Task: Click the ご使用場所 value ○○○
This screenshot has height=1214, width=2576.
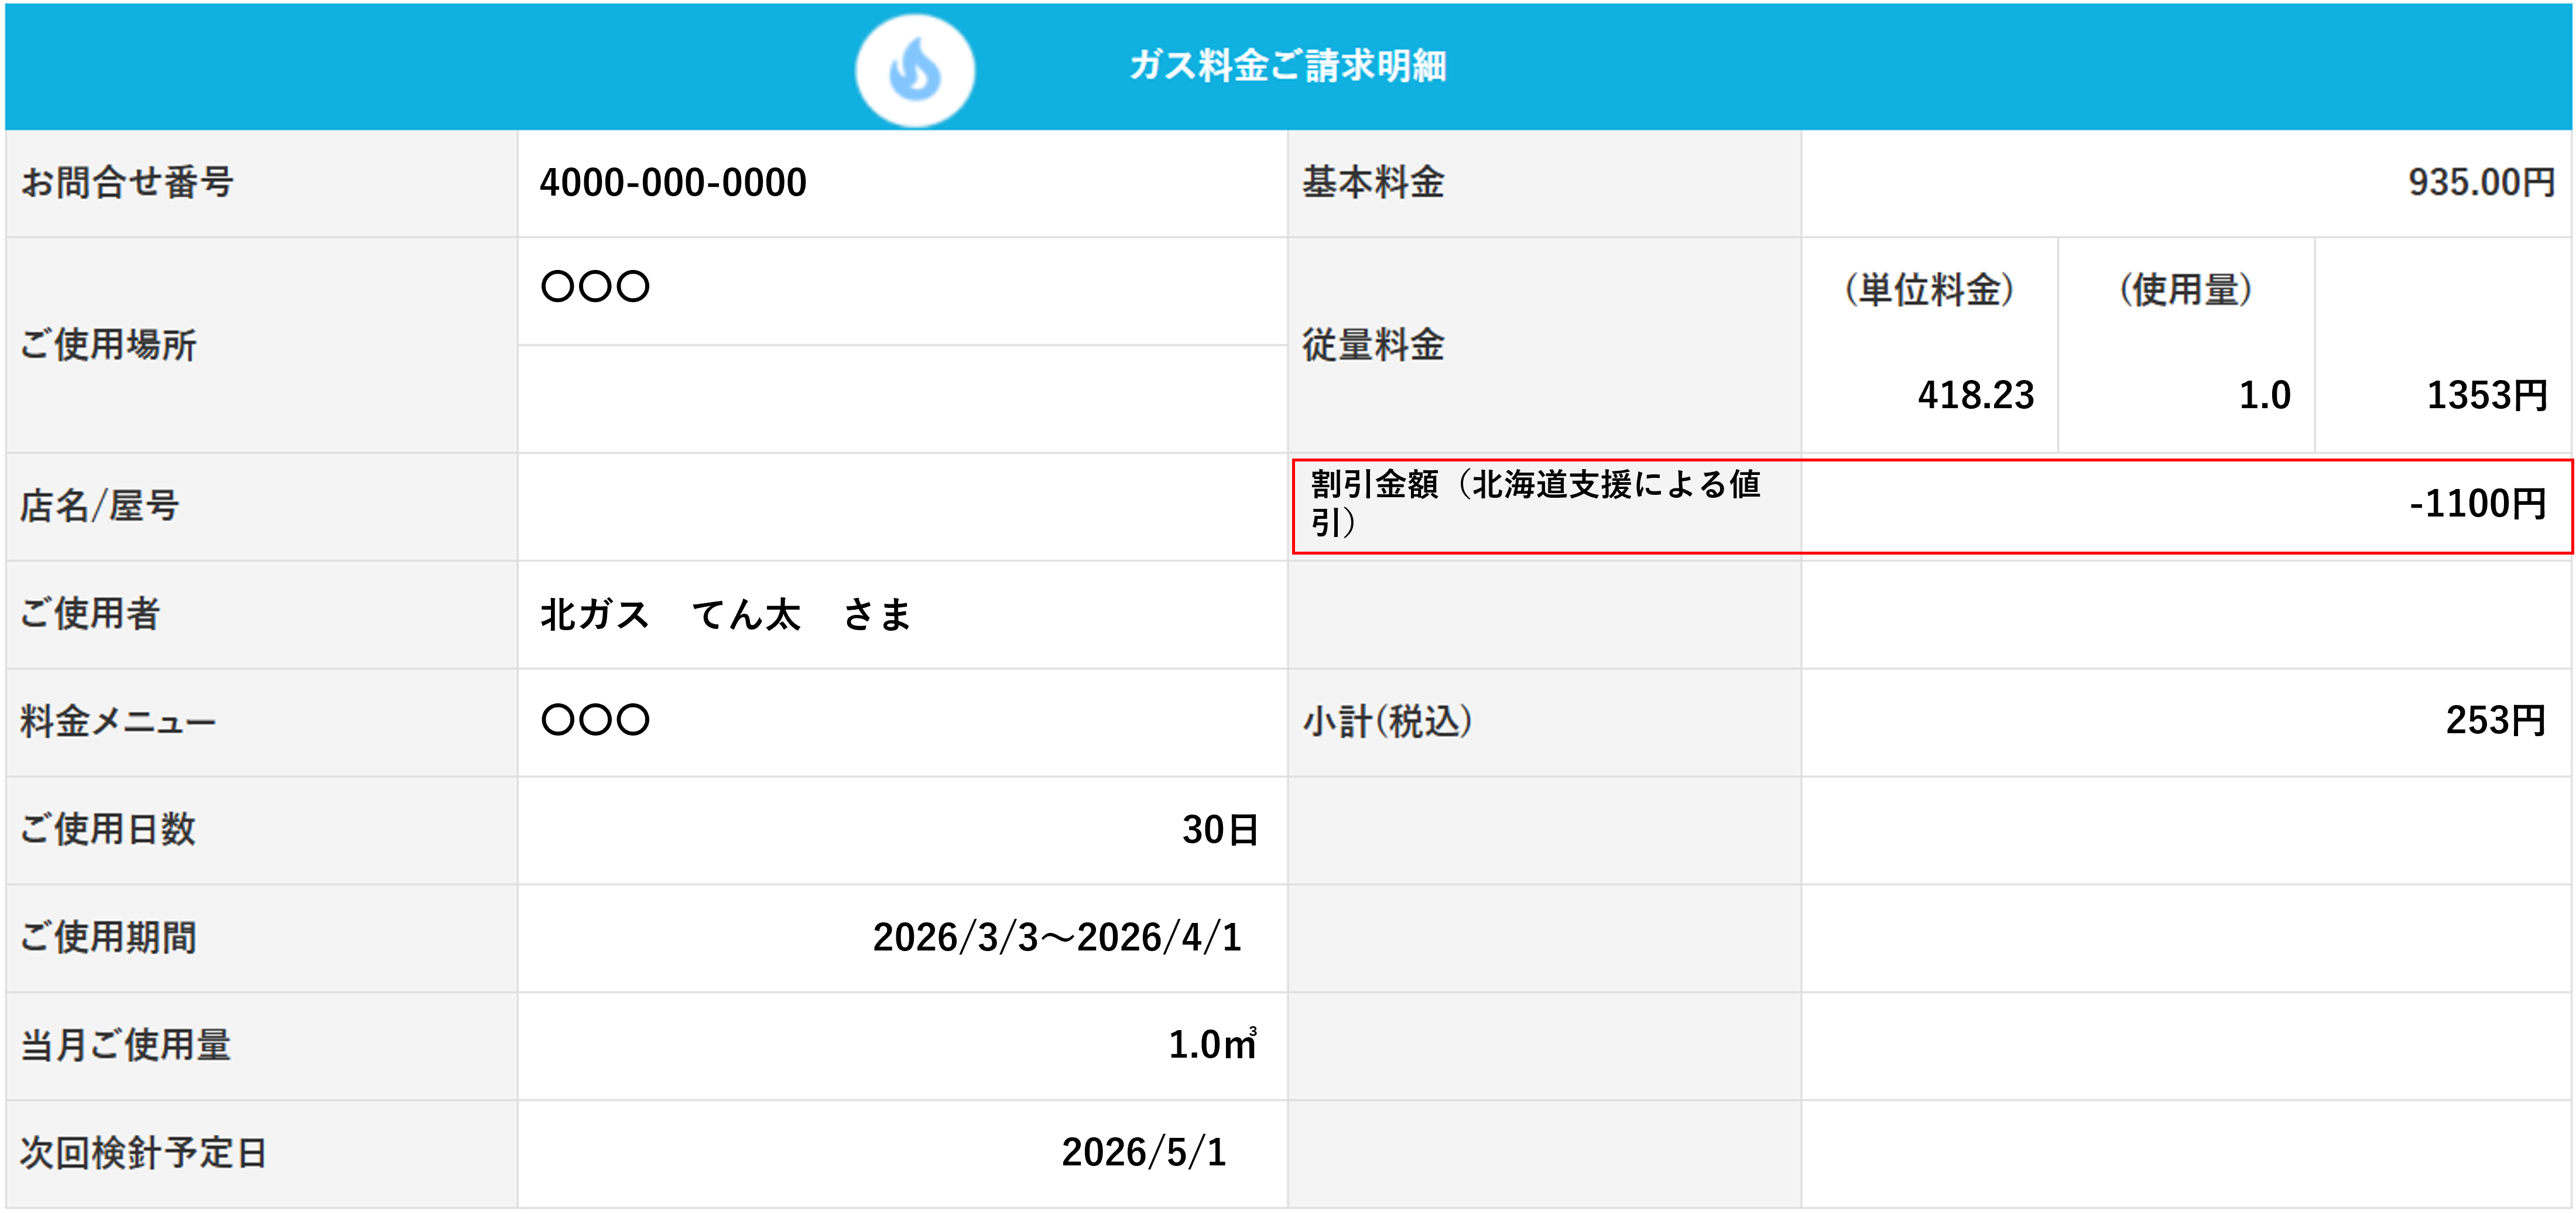Action: (595, 287)
